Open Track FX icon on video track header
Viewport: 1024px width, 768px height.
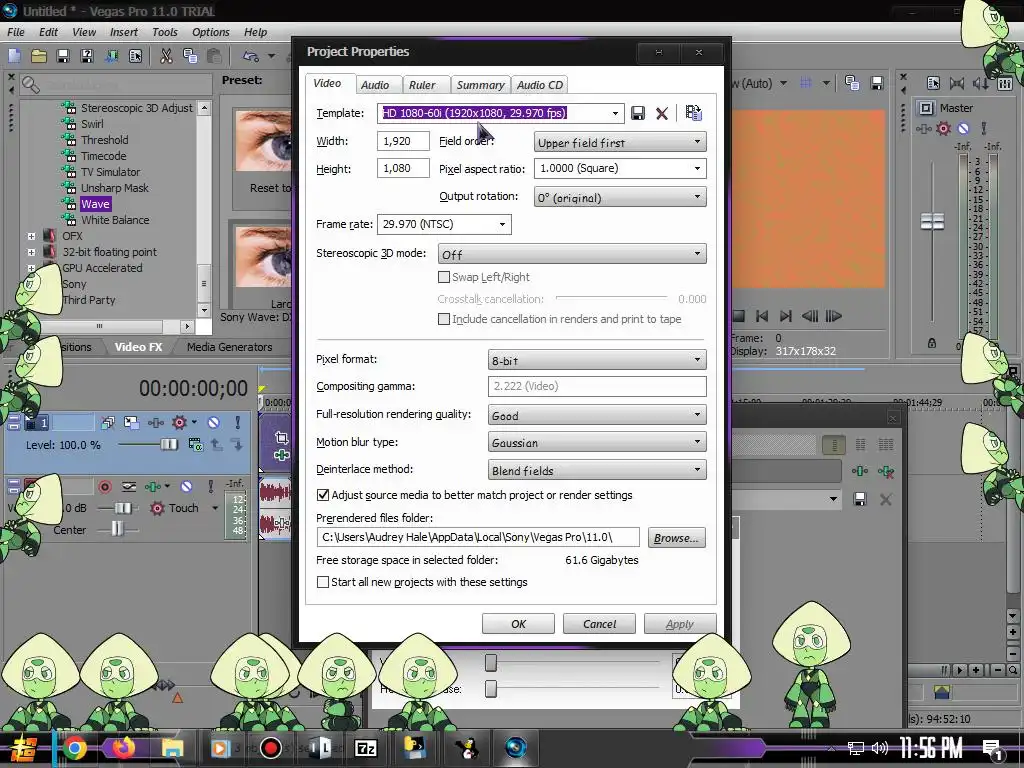click(155, 423)
